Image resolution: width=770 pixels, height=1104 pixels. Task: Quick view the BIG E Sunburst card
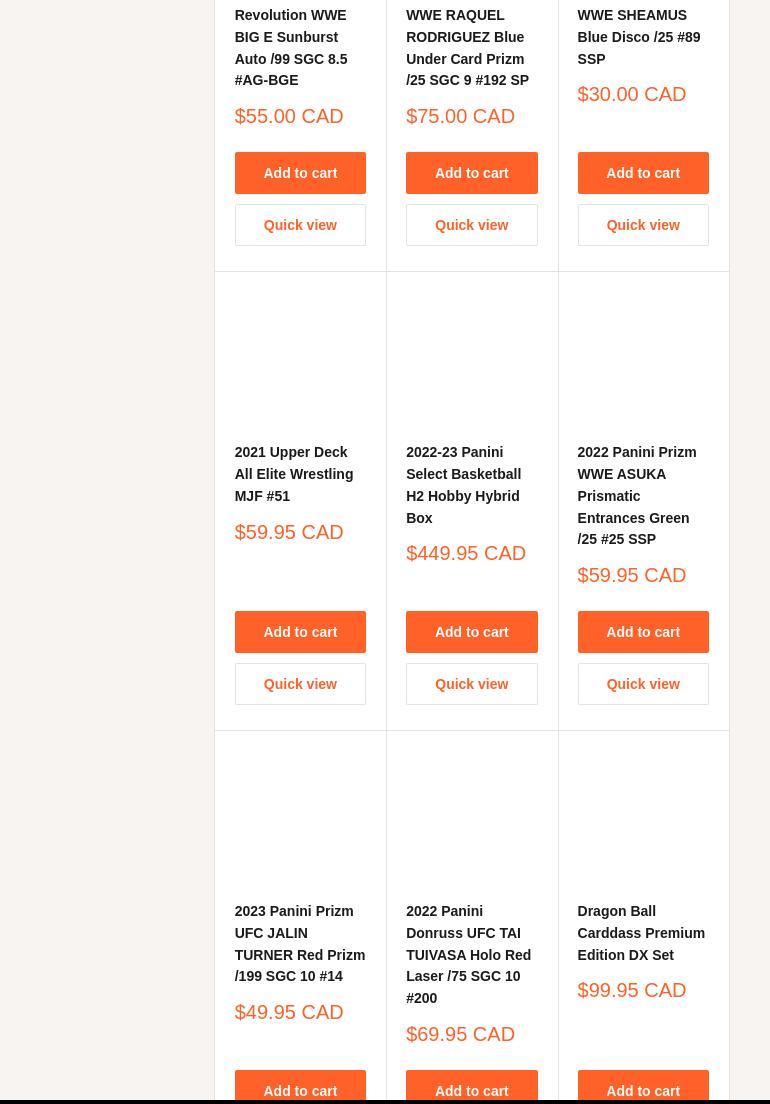point(300,225)
